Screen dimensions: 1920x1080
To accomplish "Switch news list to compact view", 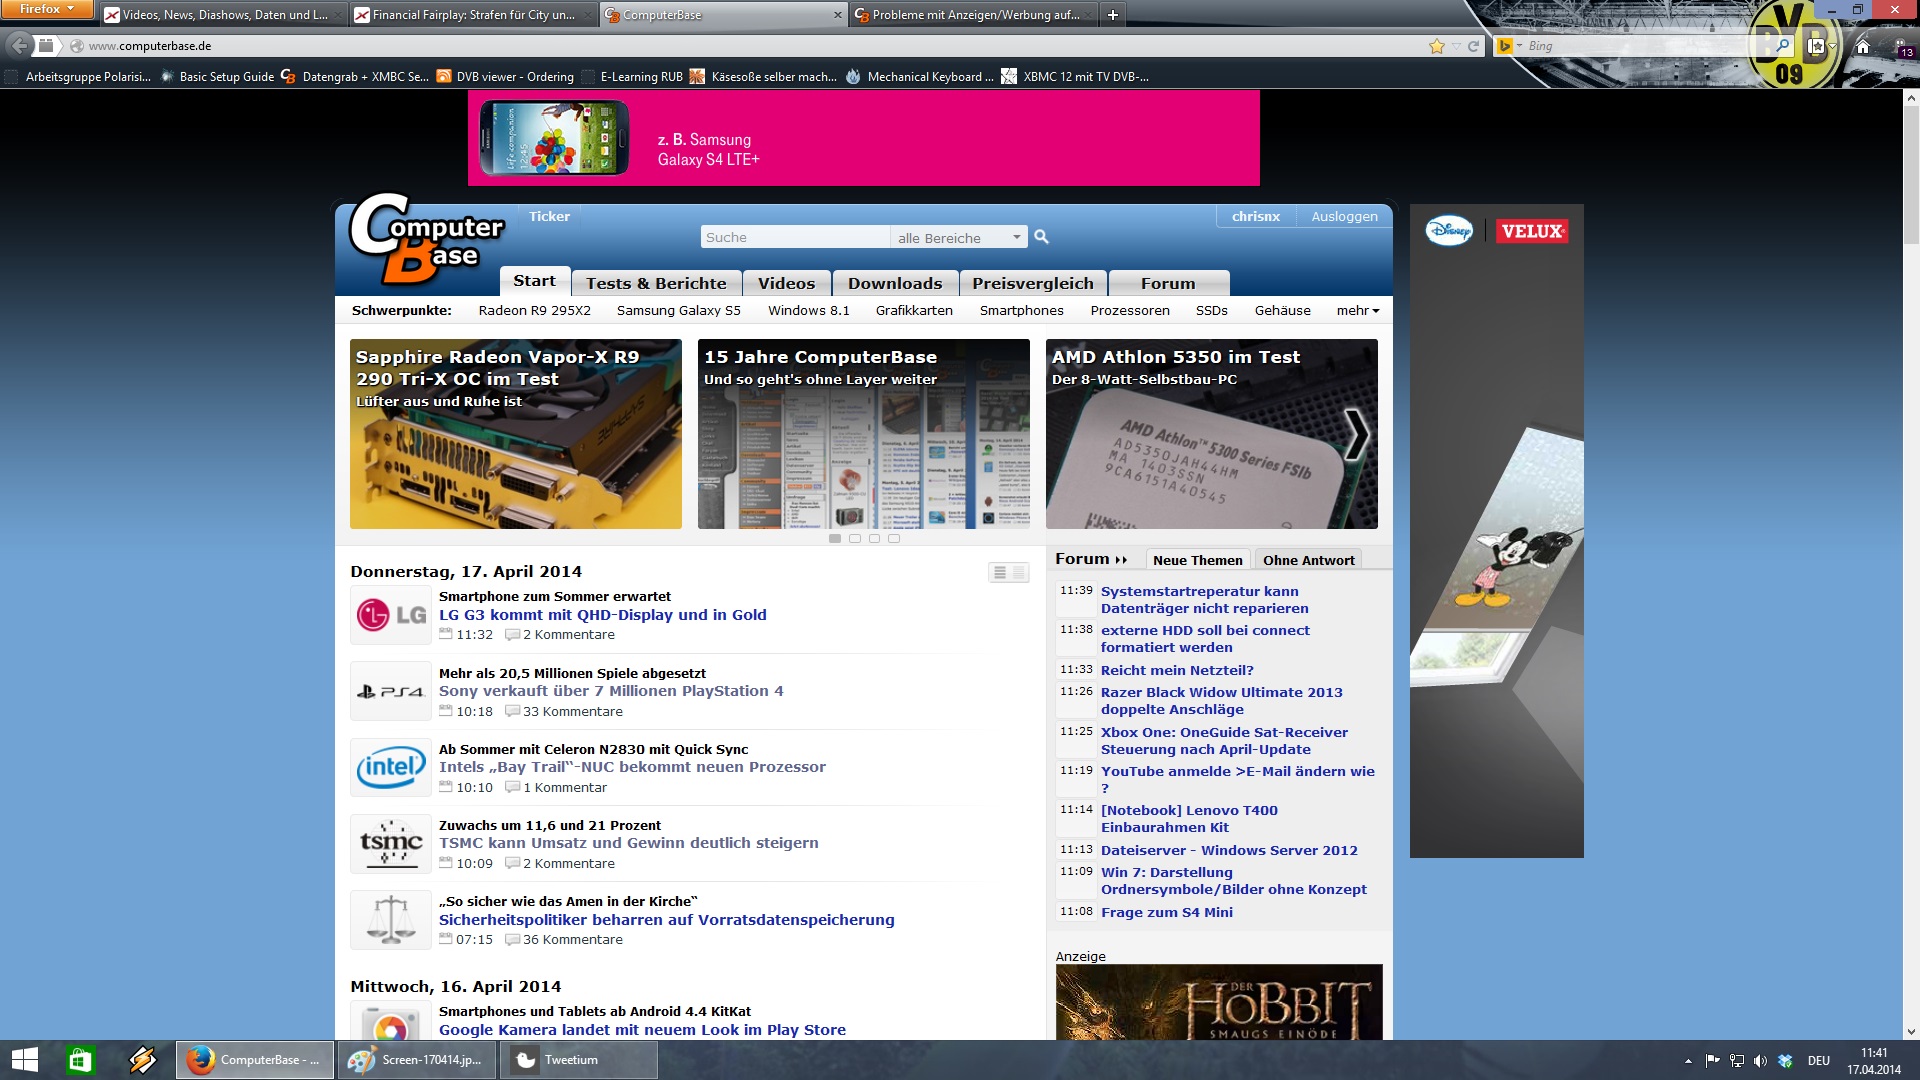I will [1018, 573].
